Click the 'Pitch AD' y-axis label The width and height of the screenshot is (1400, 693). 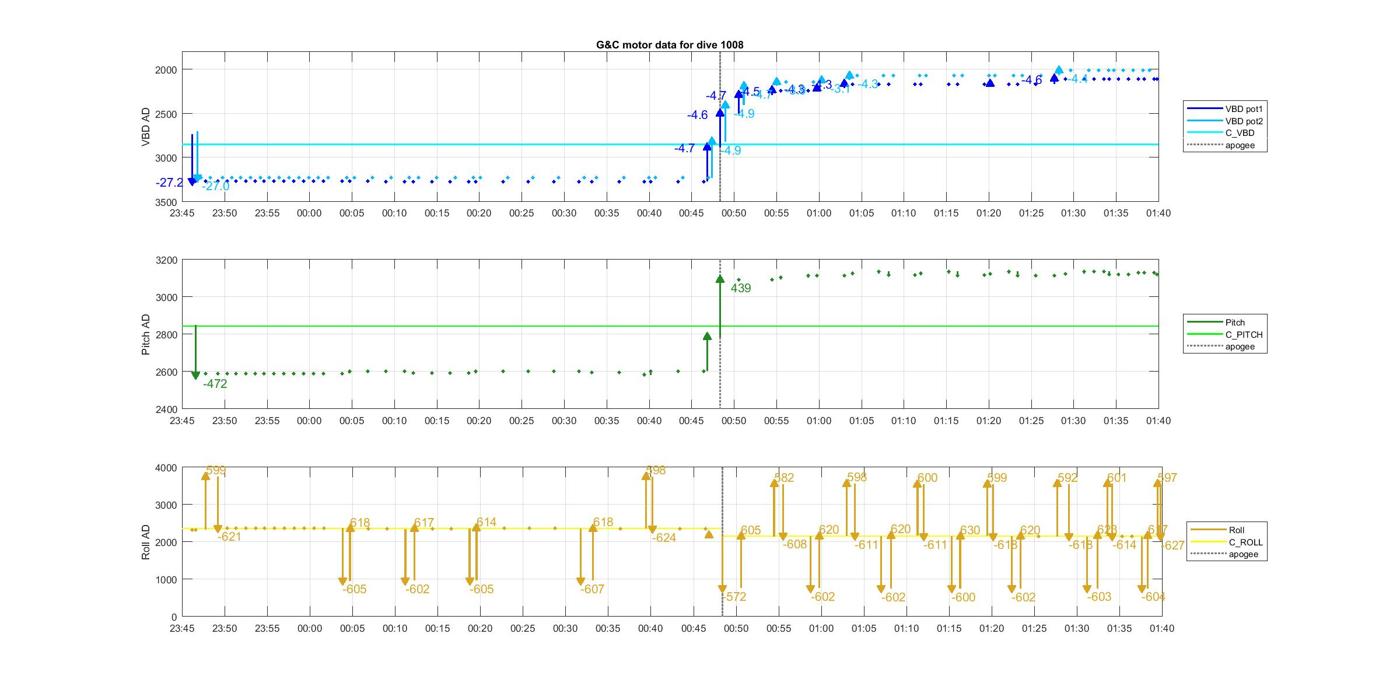point(146,334)
